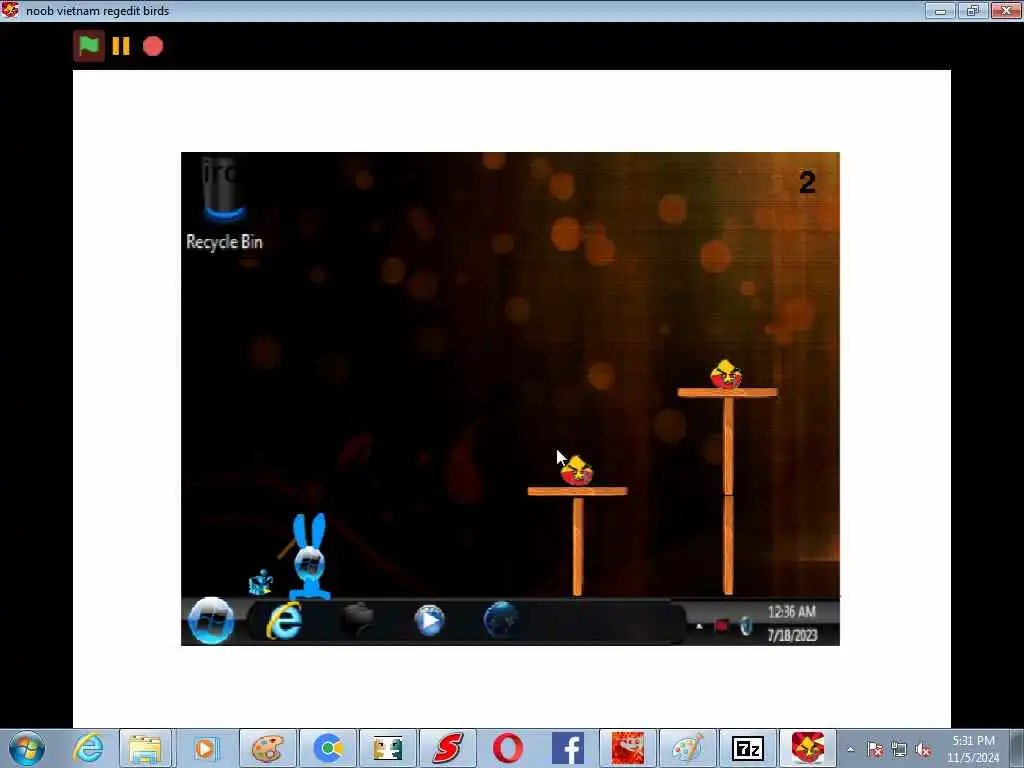This screenshot has height=768, width=1024.
Task: Click the in-game dark folder taskbar icon
Action: tap(357, 620)
